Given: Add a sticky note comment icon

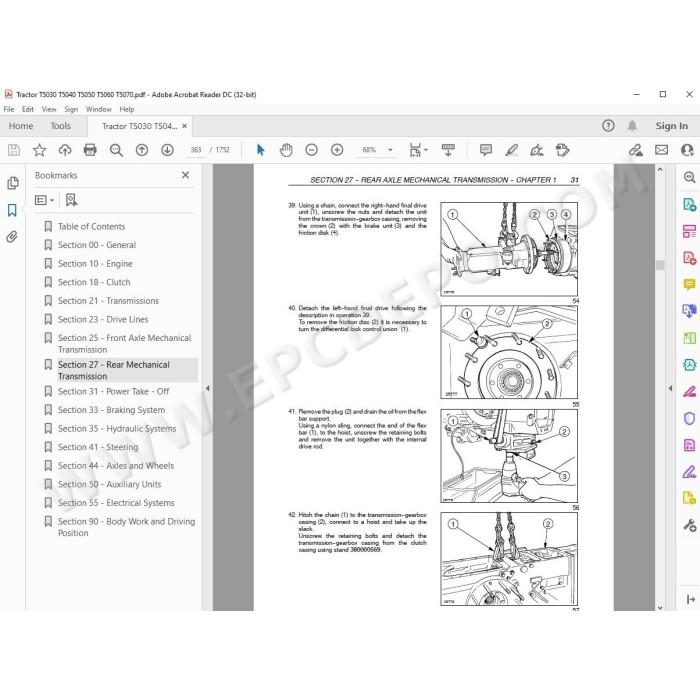Looking at the screenshot, I should tap(486, 150).
